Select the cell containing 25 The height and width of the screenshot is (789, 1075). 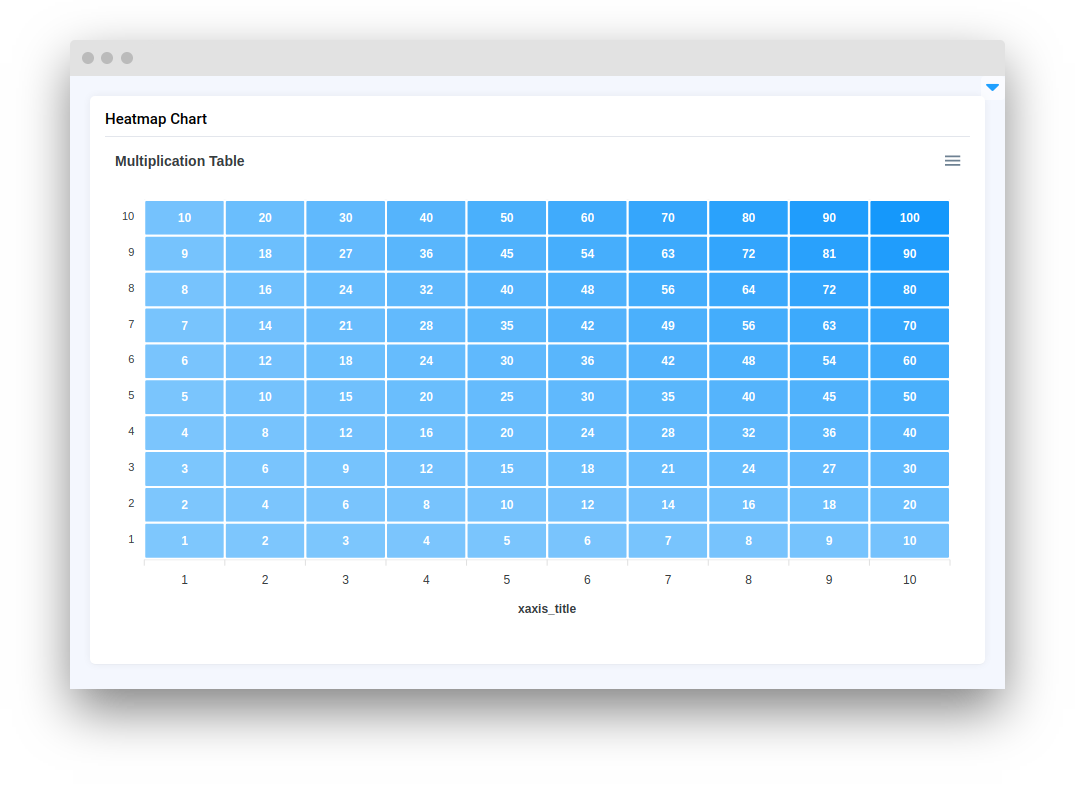coord(506,396)
